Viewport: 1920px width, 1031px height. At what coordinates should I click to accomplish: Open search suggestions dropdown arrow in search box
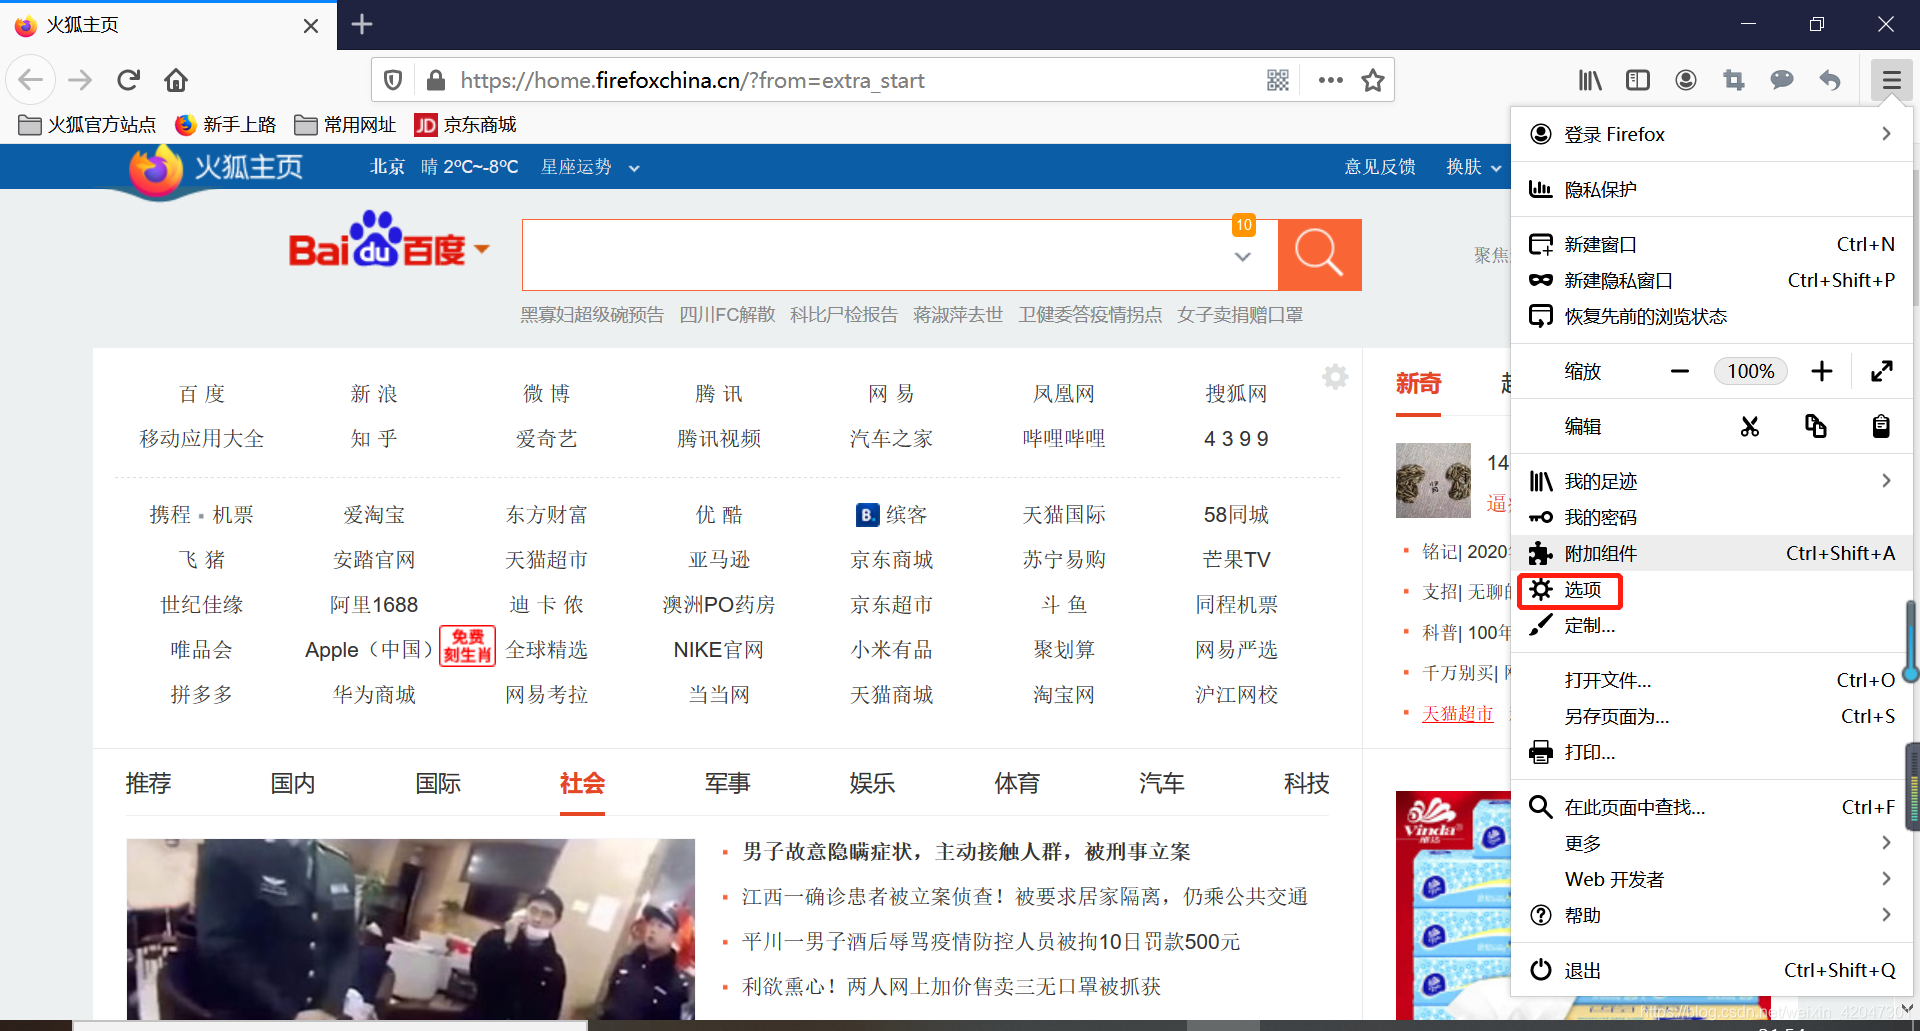(1243, 257)
